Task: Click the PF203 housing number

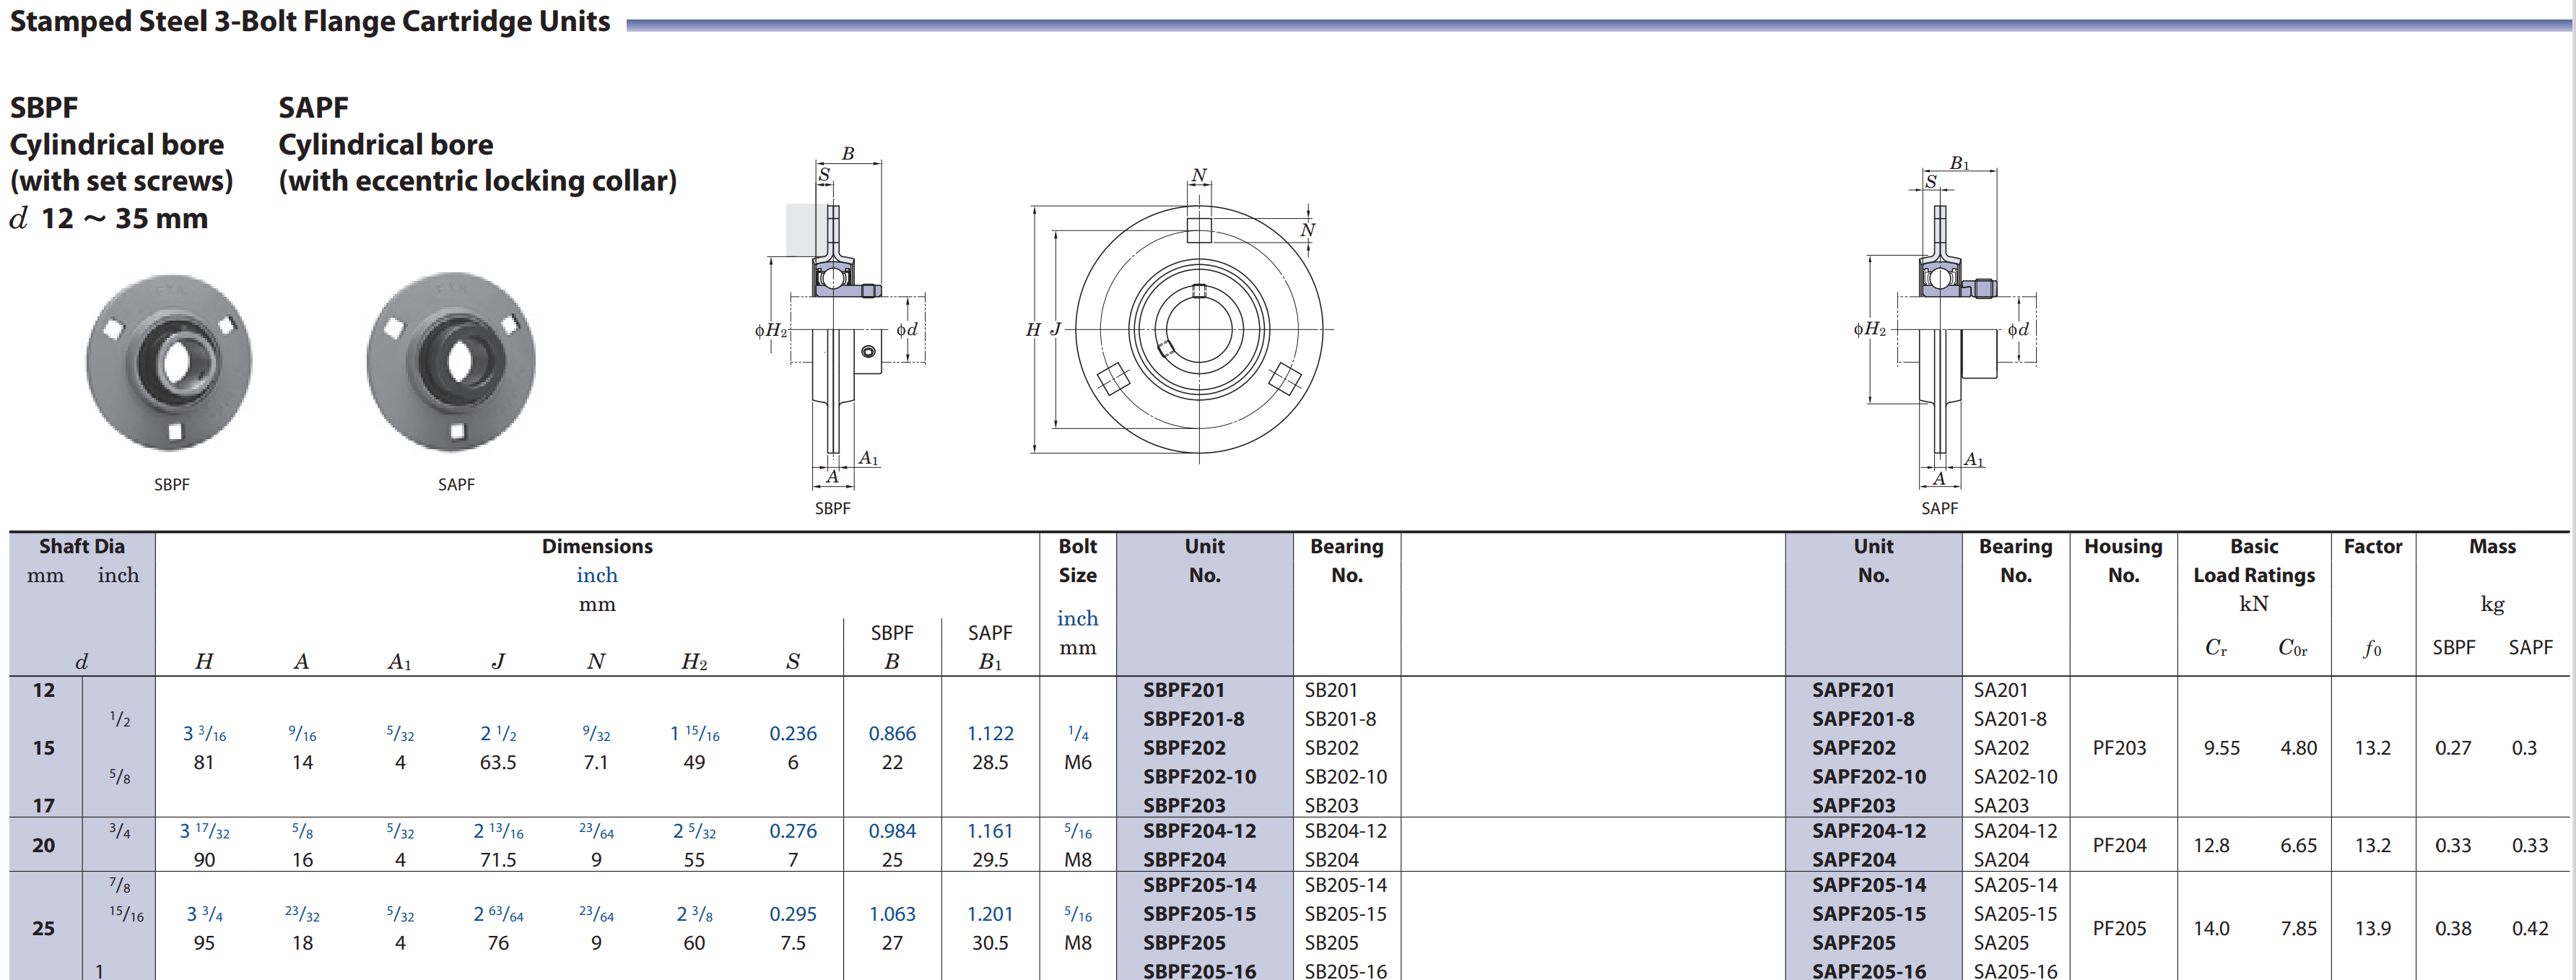Action: (x=2119, y=748)
